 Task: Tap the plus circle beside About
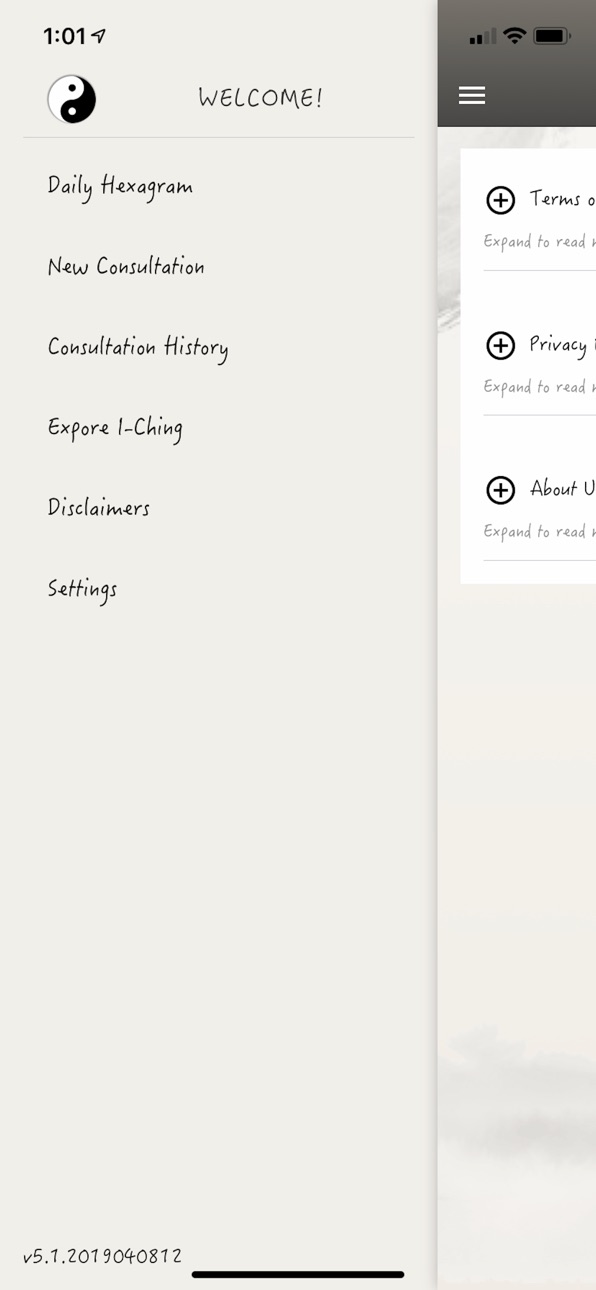click(500, 490)
